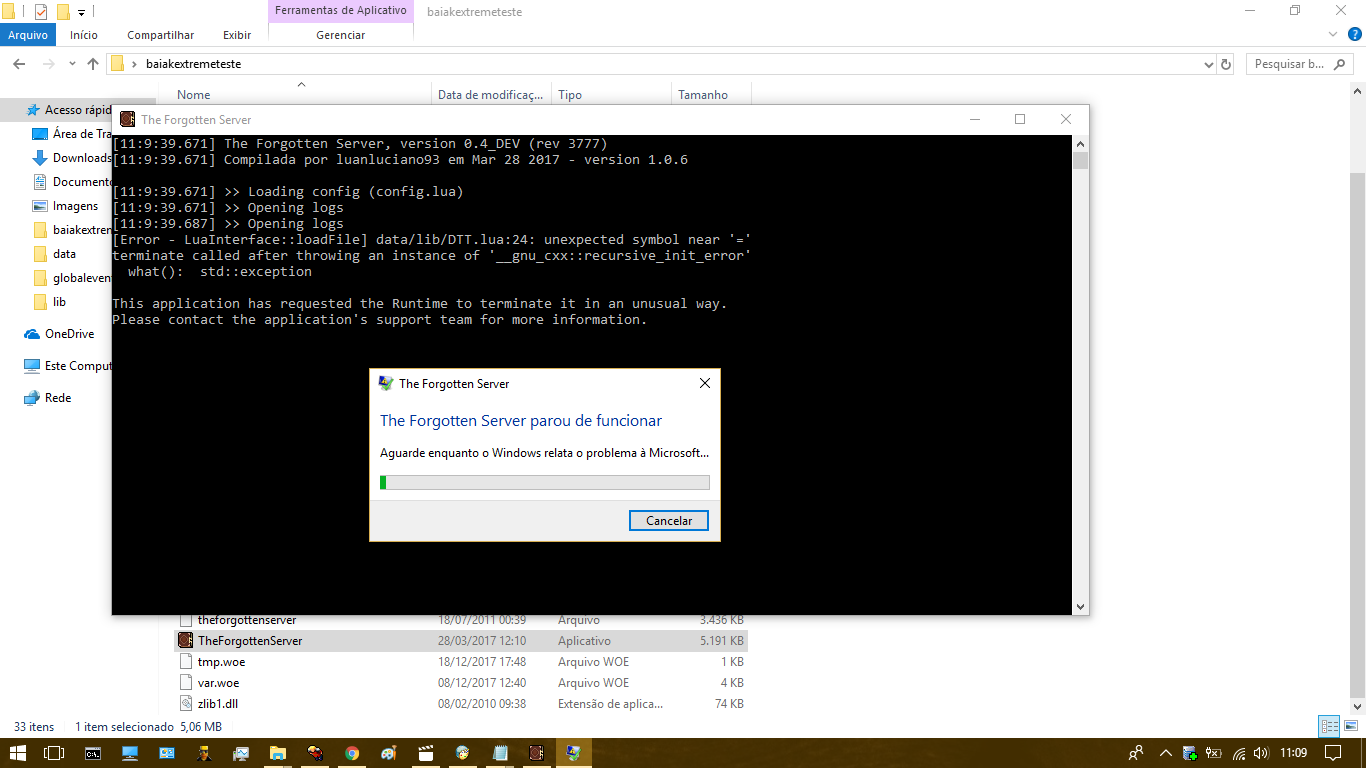Open Google Chrome from the taskbar
This screenshot has width=1366, height=768.
tap(352, 753)
